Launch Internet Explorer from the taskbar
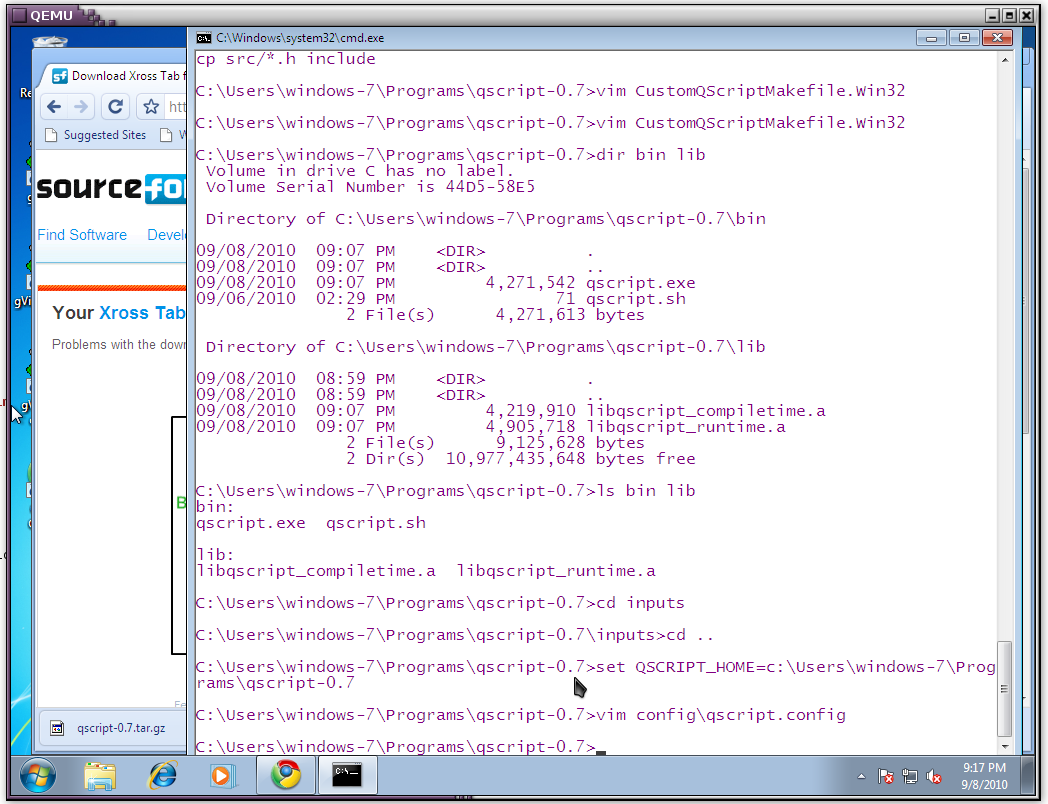 click(162, 775)
